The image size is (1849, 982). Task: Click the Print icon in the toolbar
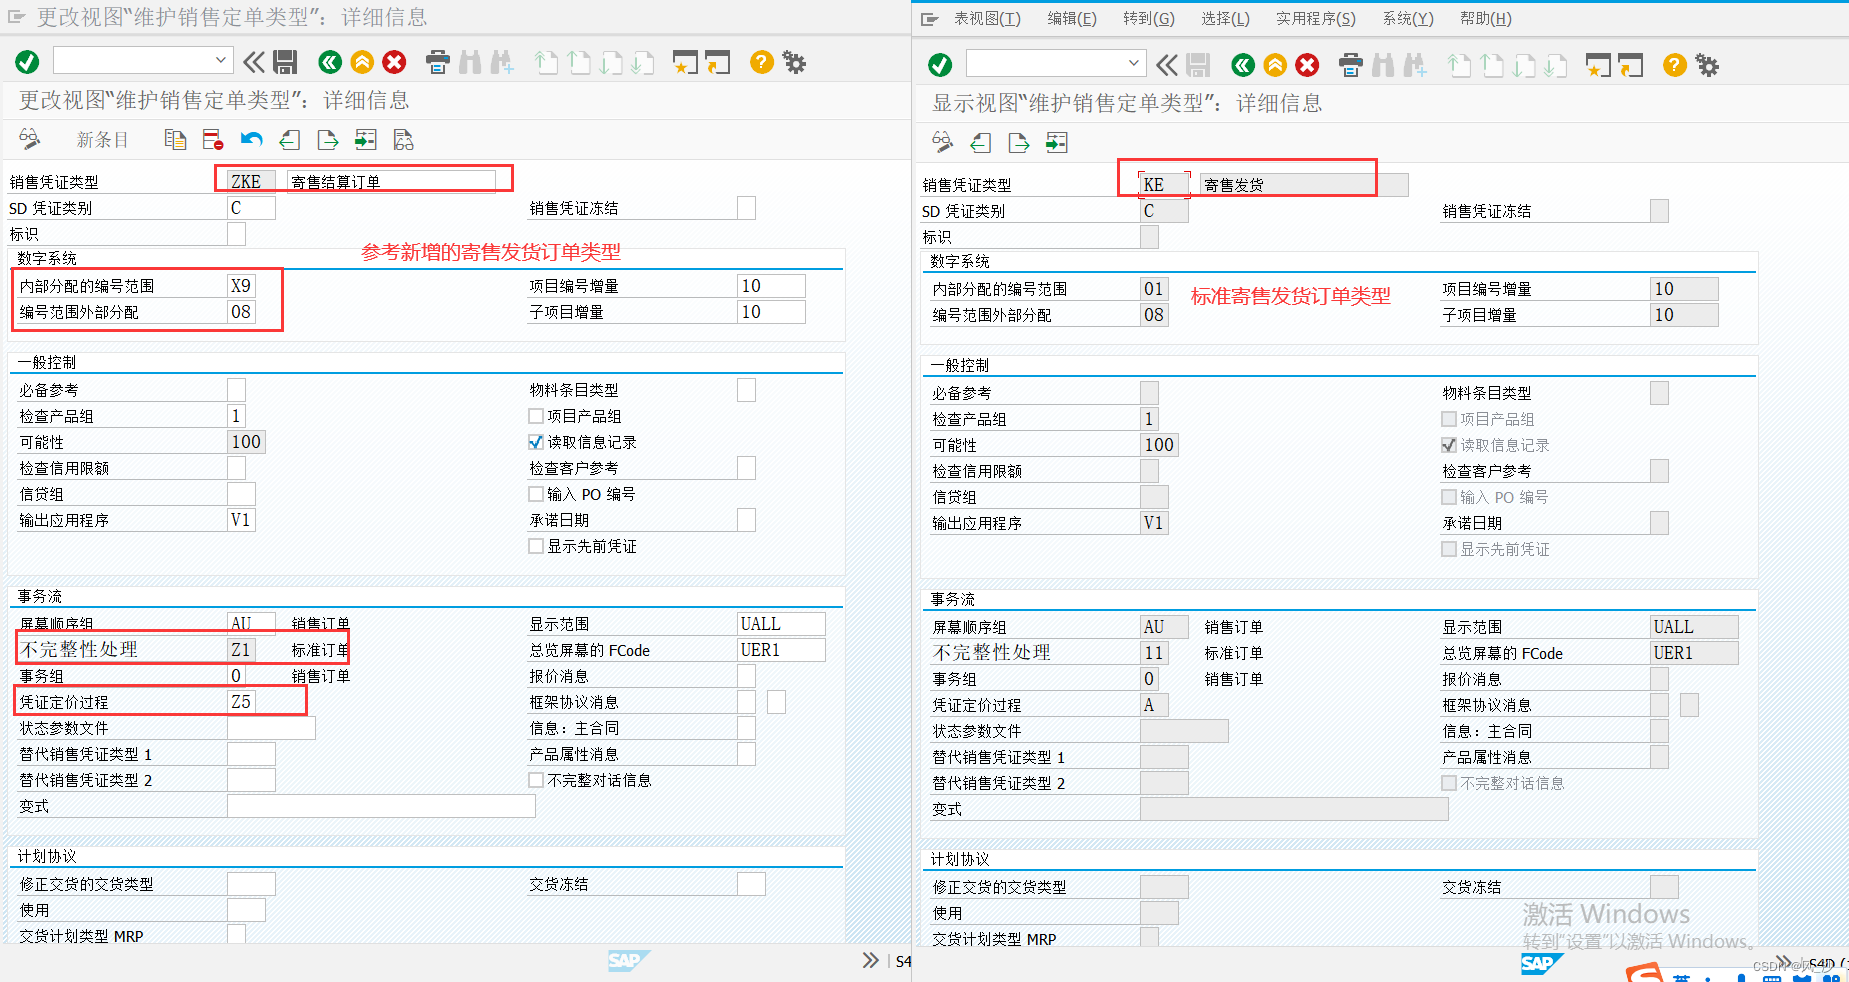tap(437, 61)
